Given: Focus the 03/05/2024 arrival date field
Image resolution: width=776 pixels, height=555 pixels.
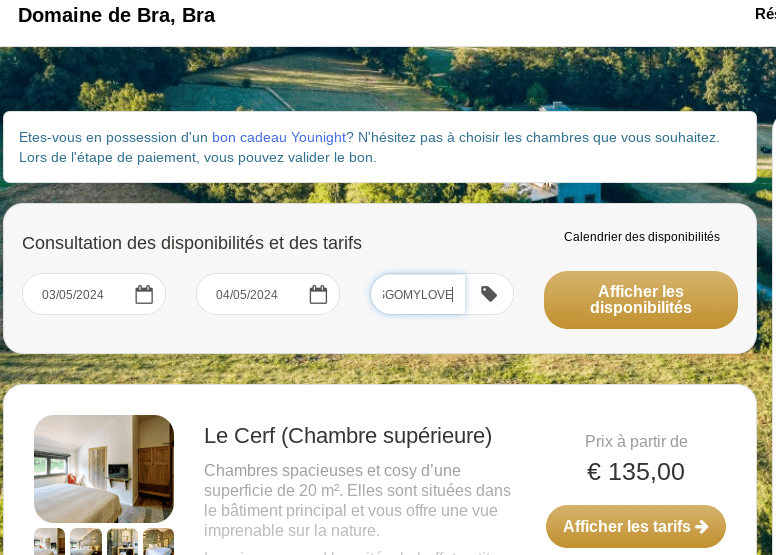Looking at the screenshot, I should point(80,294).
